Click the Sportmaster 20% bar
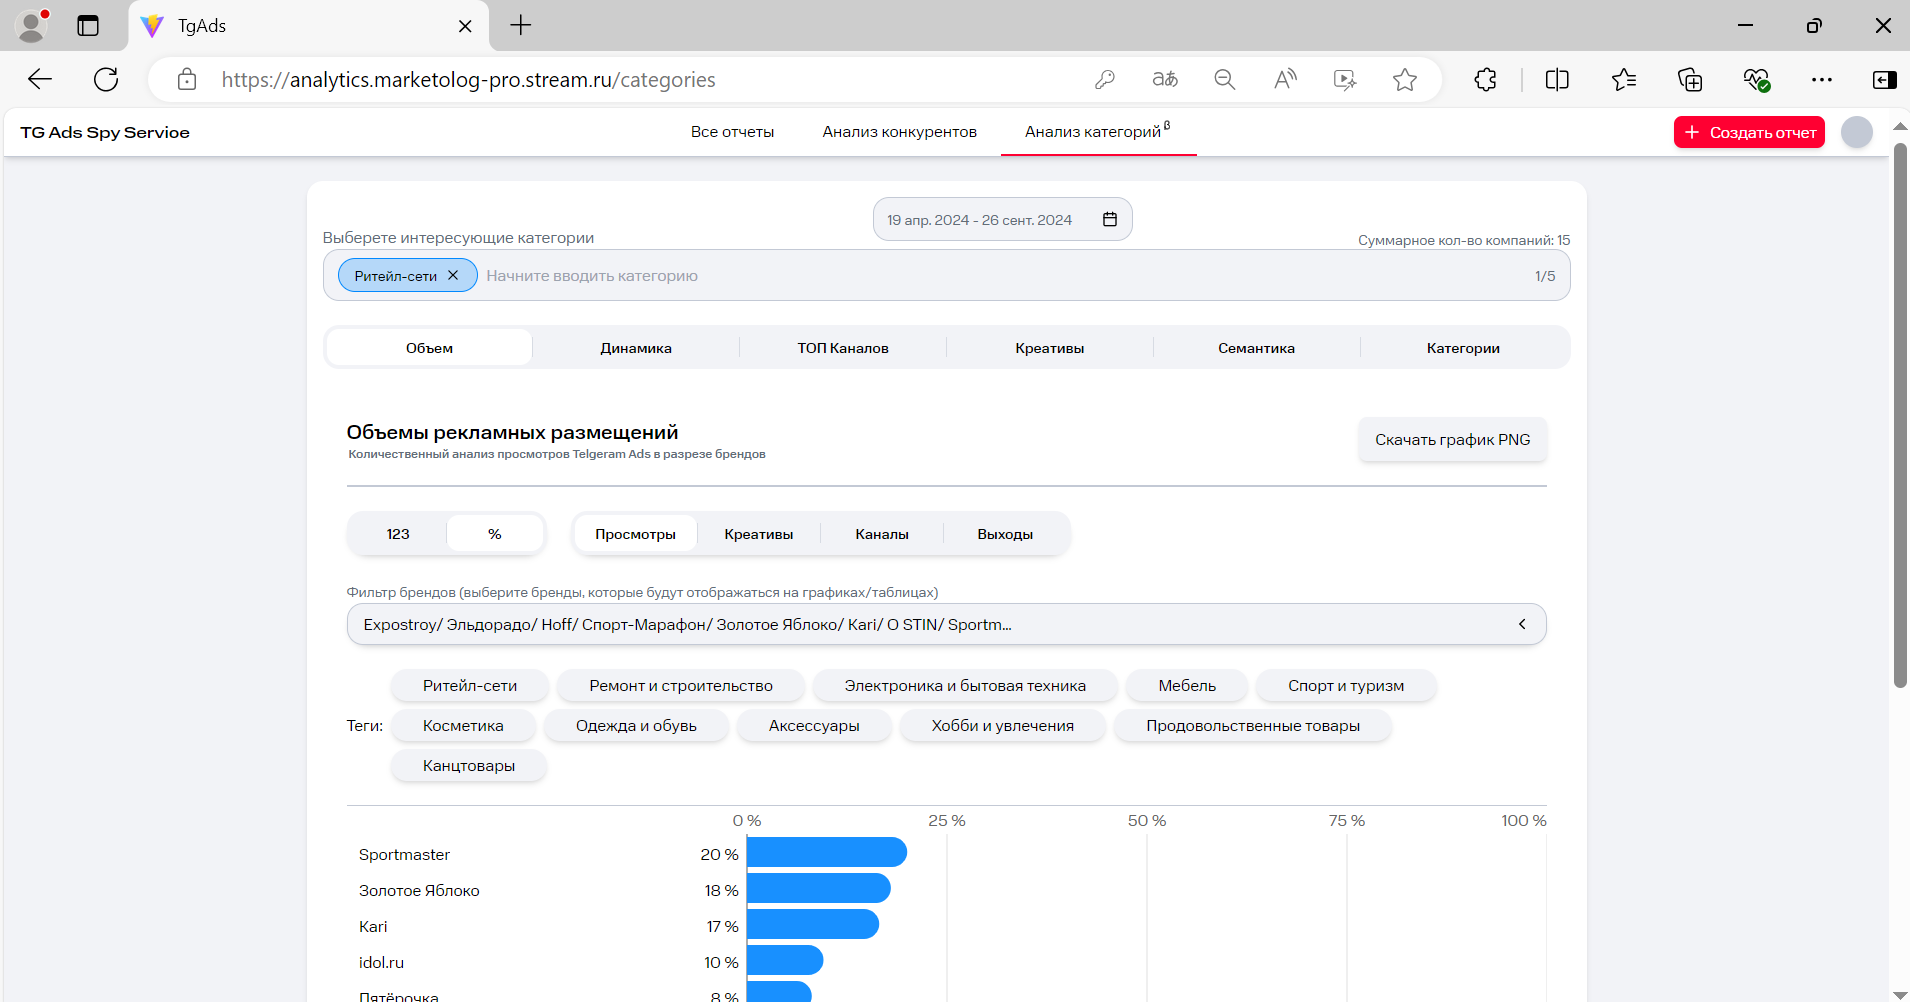The image size is (1910, 1002). pos(827,852)
